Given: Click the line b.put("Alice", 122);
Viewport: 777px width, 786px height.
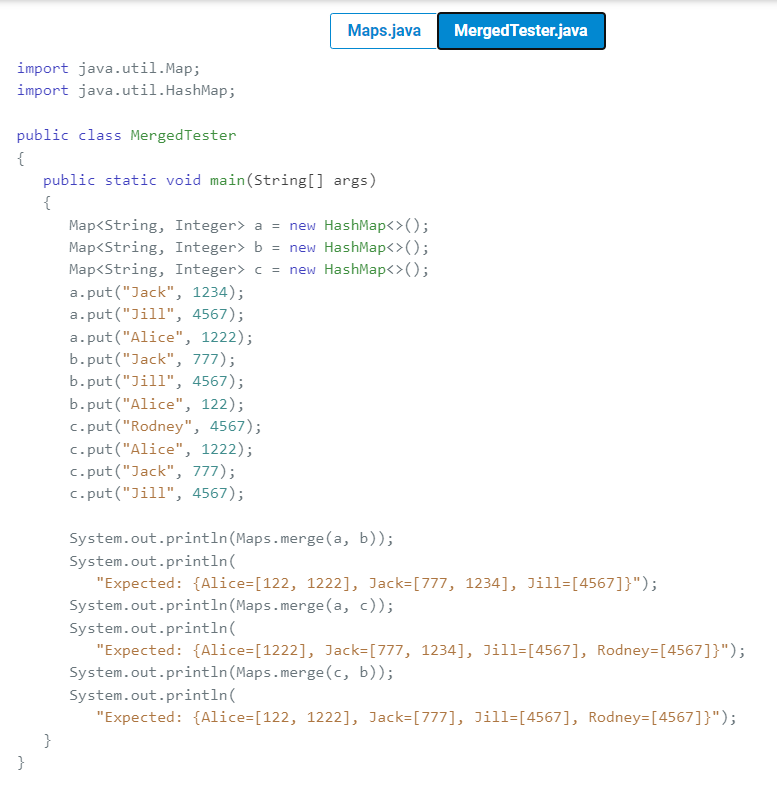Looking at the screenshot, I should tap(157, 405).
